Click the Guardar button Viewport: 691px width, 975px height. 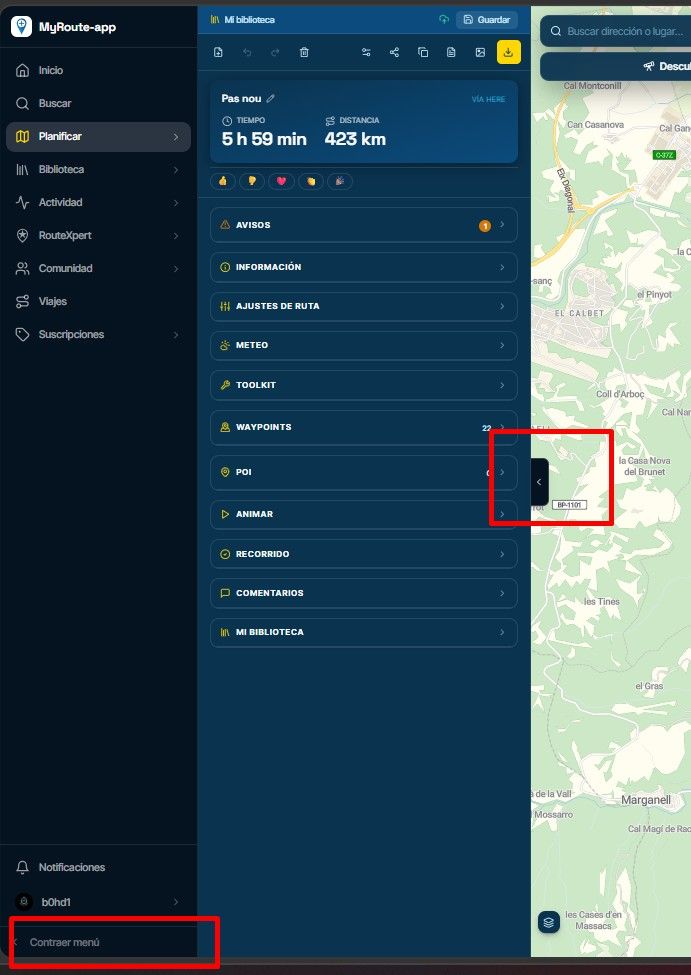click(x=487, y=20)
